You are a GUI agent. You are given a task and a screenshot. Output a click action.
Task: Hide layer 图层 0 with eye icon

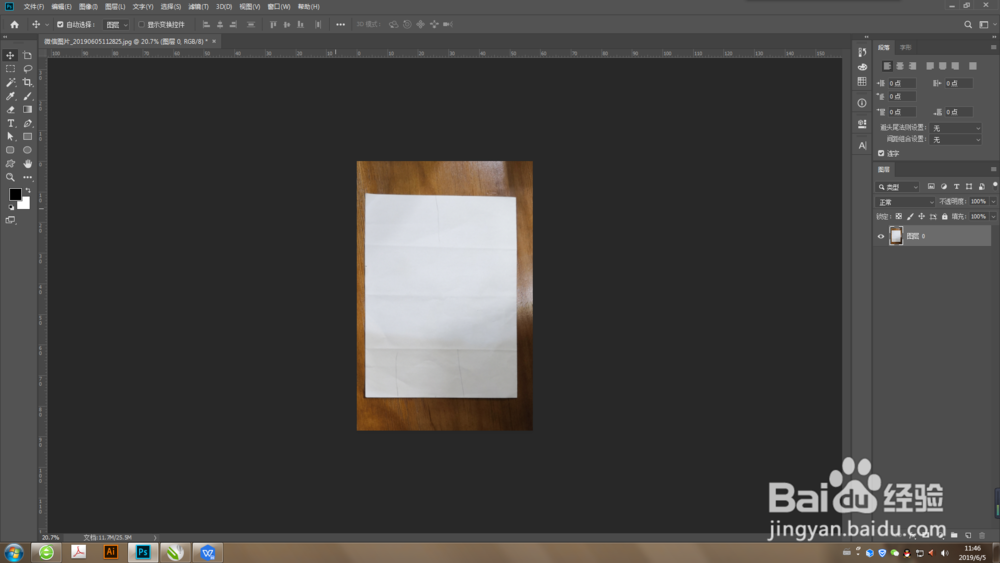tap(881, 236)
